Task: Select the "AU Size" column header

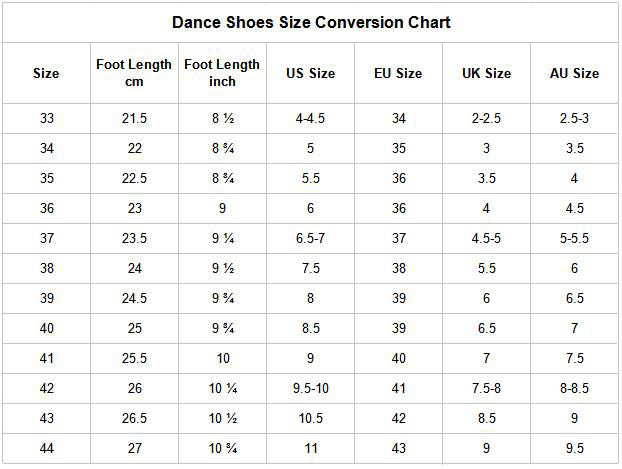Action: (x=574, y=73)
